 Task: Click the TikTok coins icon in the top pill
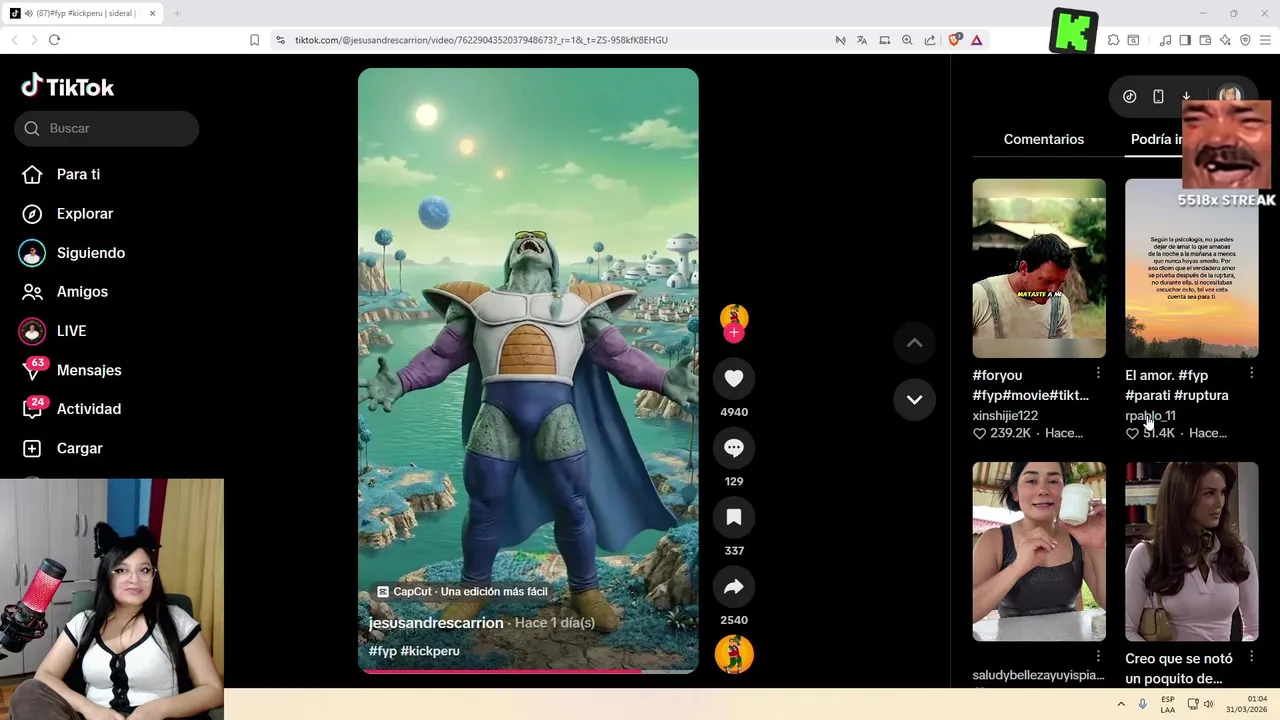tap(1129, 97)
